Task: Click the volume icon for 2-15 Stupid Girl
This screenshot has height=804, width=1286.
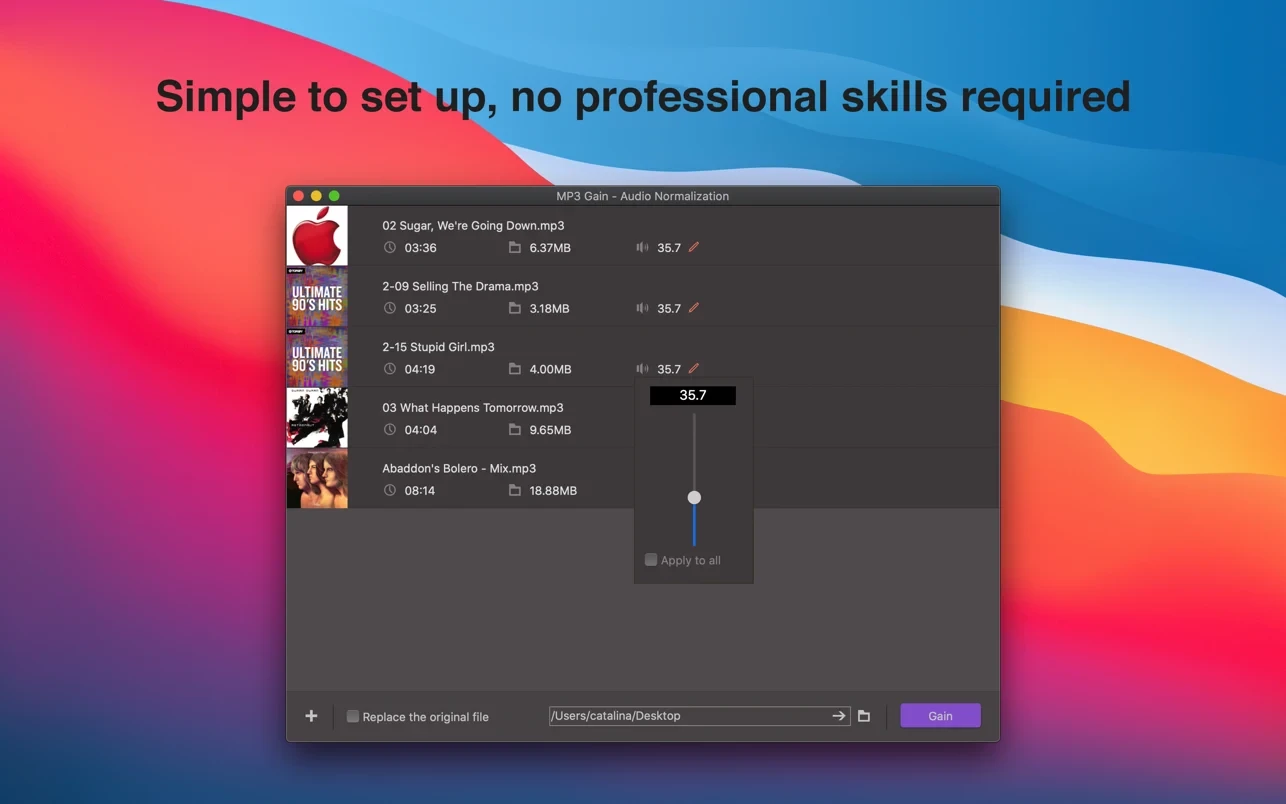Action: [642, 369]
